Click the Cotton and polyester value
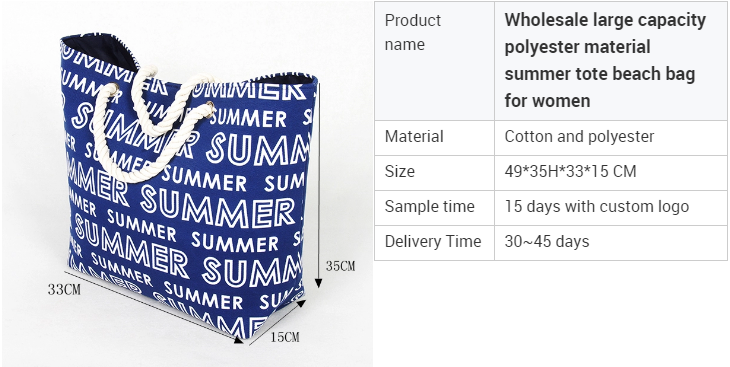The width and height of the screenshot is (730, 367). click(x=579, y=136)
